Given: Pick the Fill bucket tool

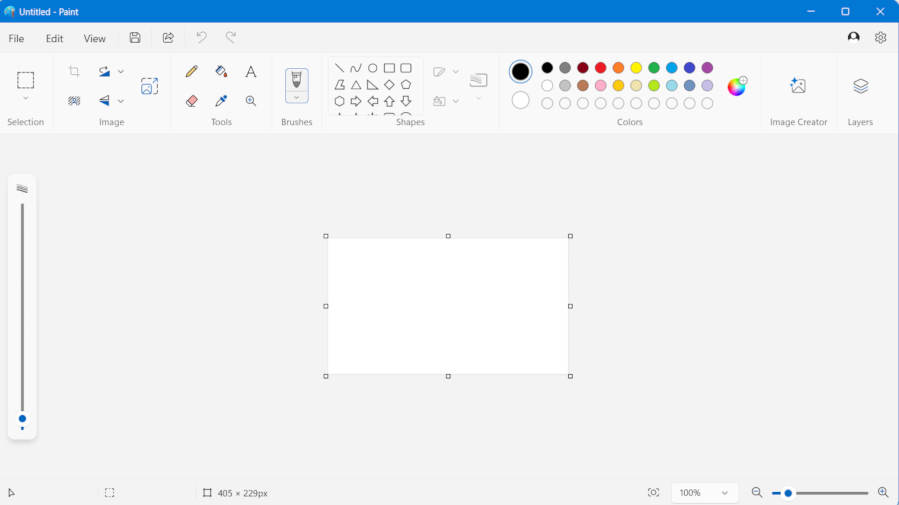Looking at the screenshot, I should (x=221, y=72).
